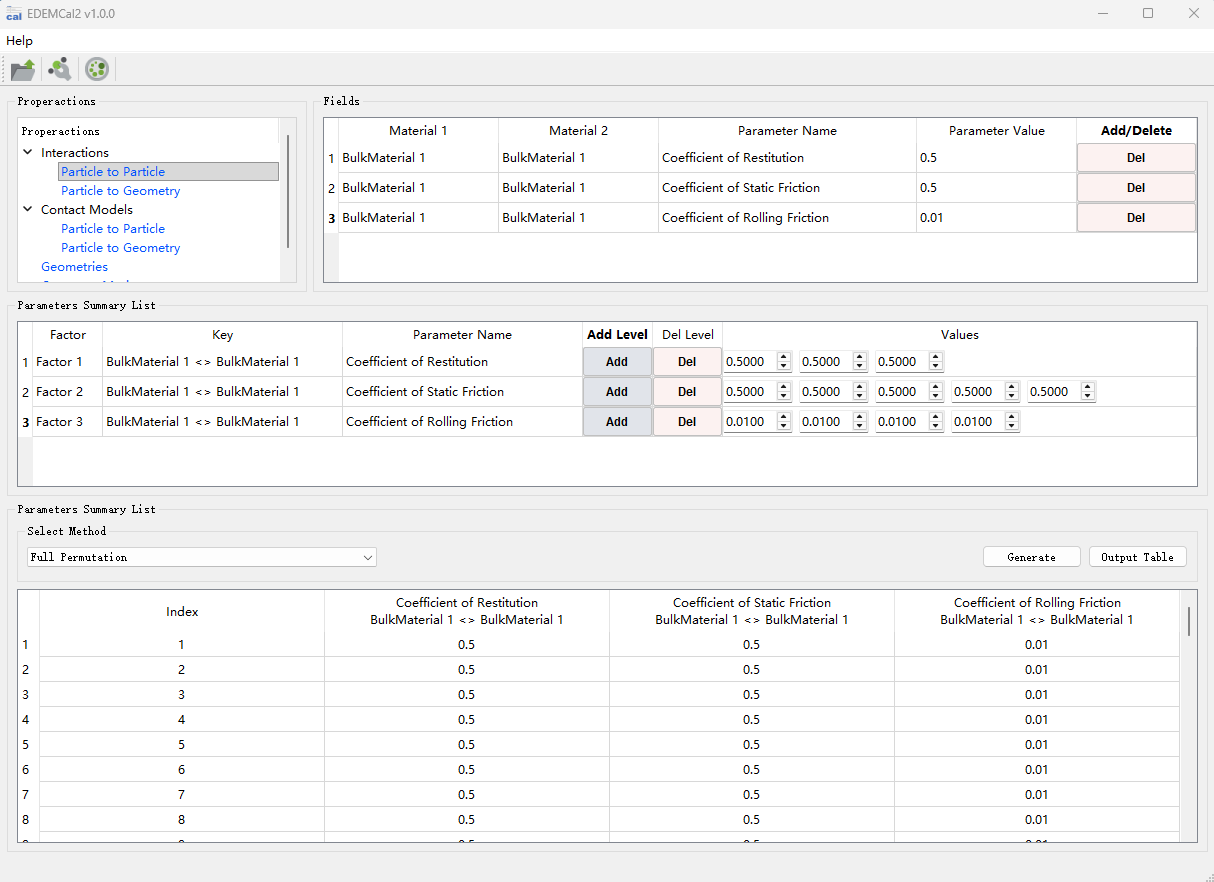Select Geometries in the Properactions panel

tap(74, 266)
